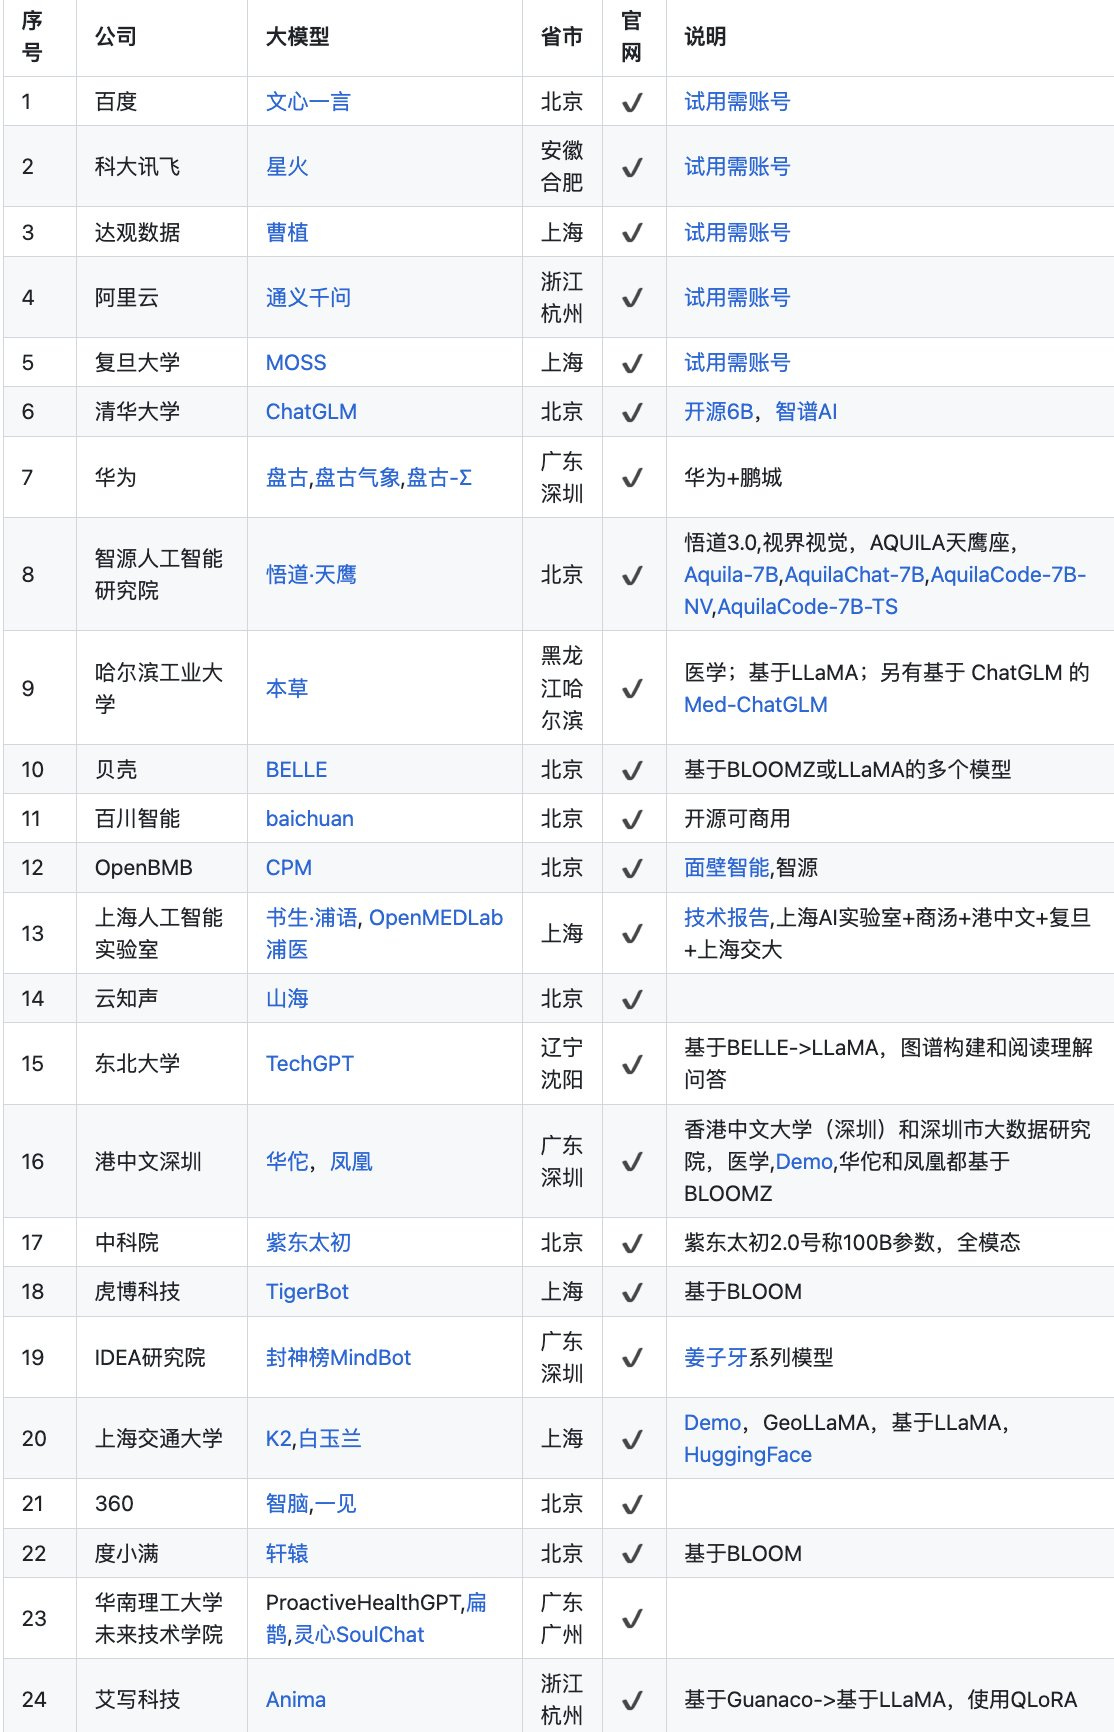This screenshot has width=1114, height=1732.
Task: Open the CPM model link
Action: [x=289, y=868]
